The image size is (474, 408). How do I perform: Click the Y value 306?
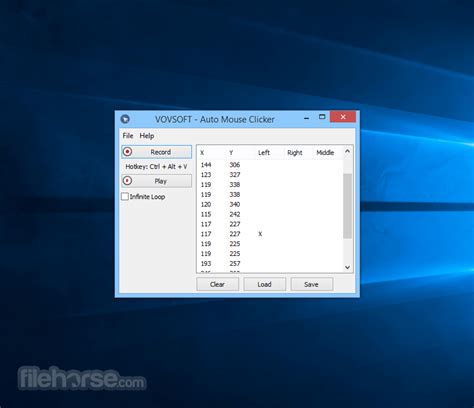coord(235,165)
